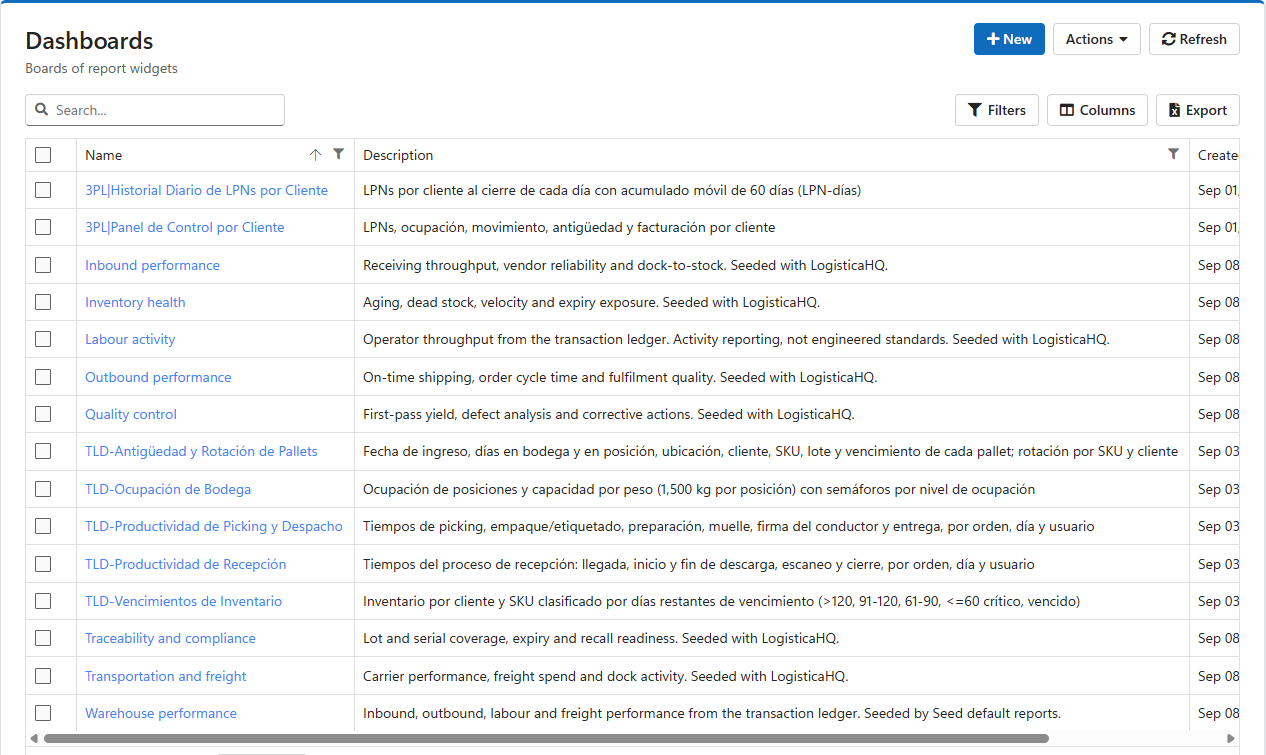
Task: Click description starting "Receiving throughput, vendor reliability"
Action: (625, 265)
